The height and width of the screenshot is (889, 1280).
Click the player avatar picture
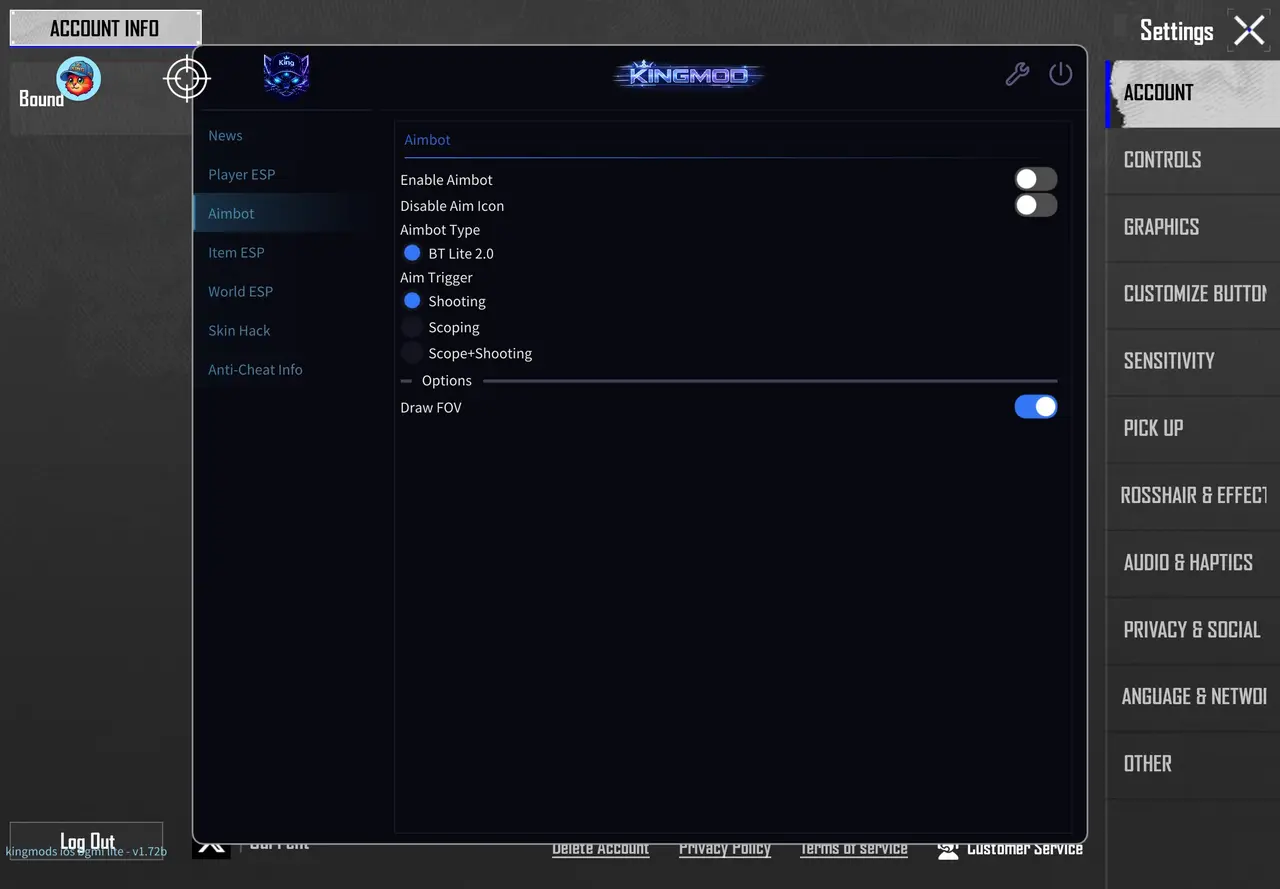pyautogui.click(x=76, y=79)
